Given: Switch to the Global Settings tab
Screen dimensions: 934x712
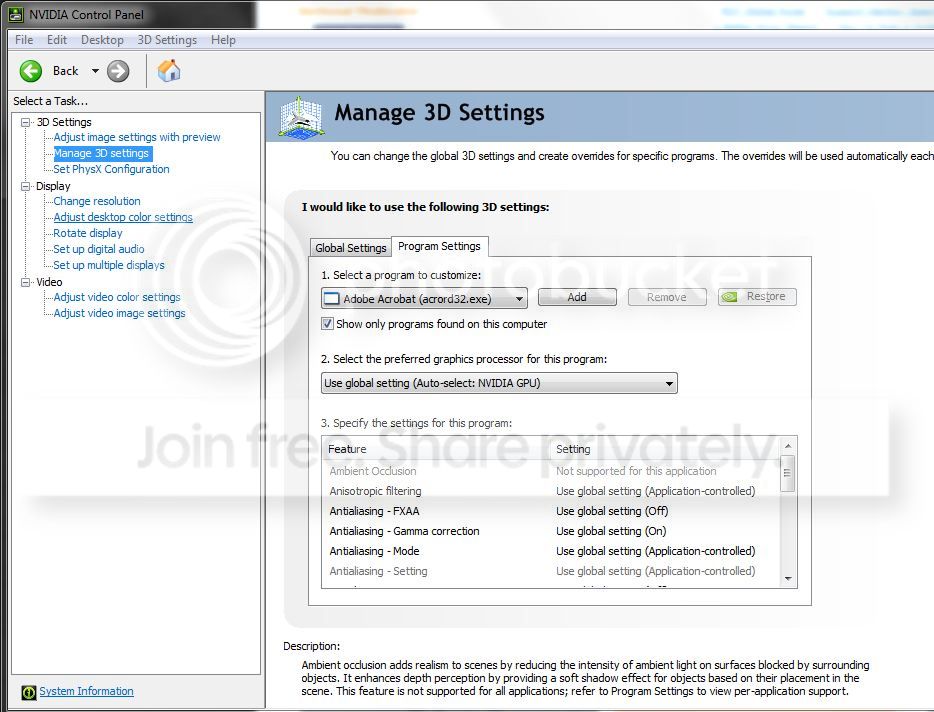Looking at the screenshot, I should point(350,248).
